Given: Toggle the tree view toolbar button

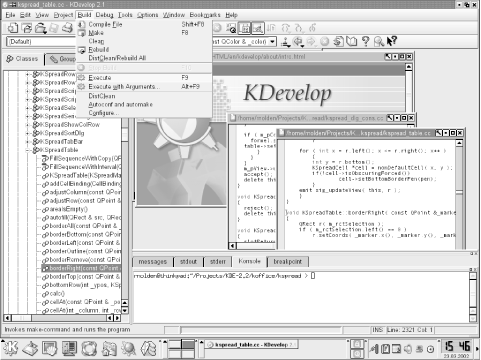Looking at the screenshot, I should [244, 28].
